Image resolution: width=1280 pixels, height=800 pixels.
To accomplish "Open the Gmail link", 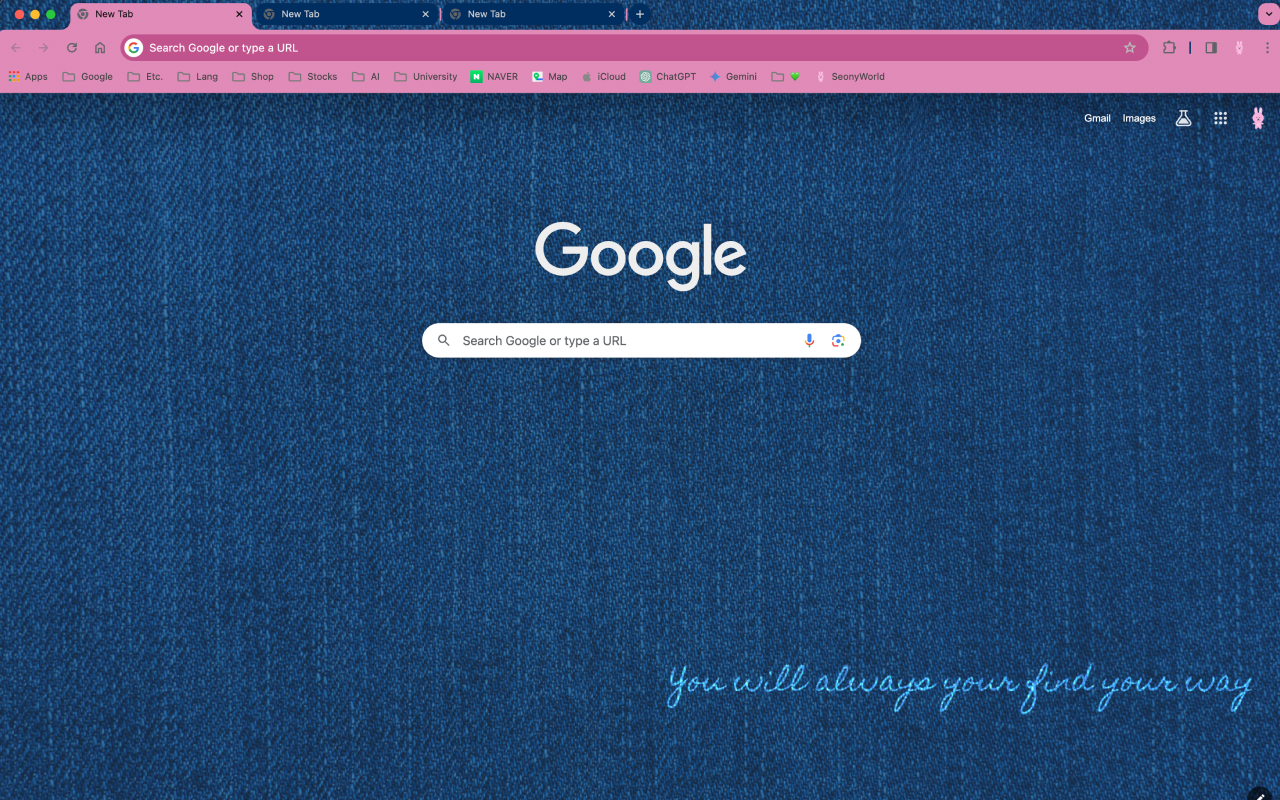I will (x=1097, y=118).
